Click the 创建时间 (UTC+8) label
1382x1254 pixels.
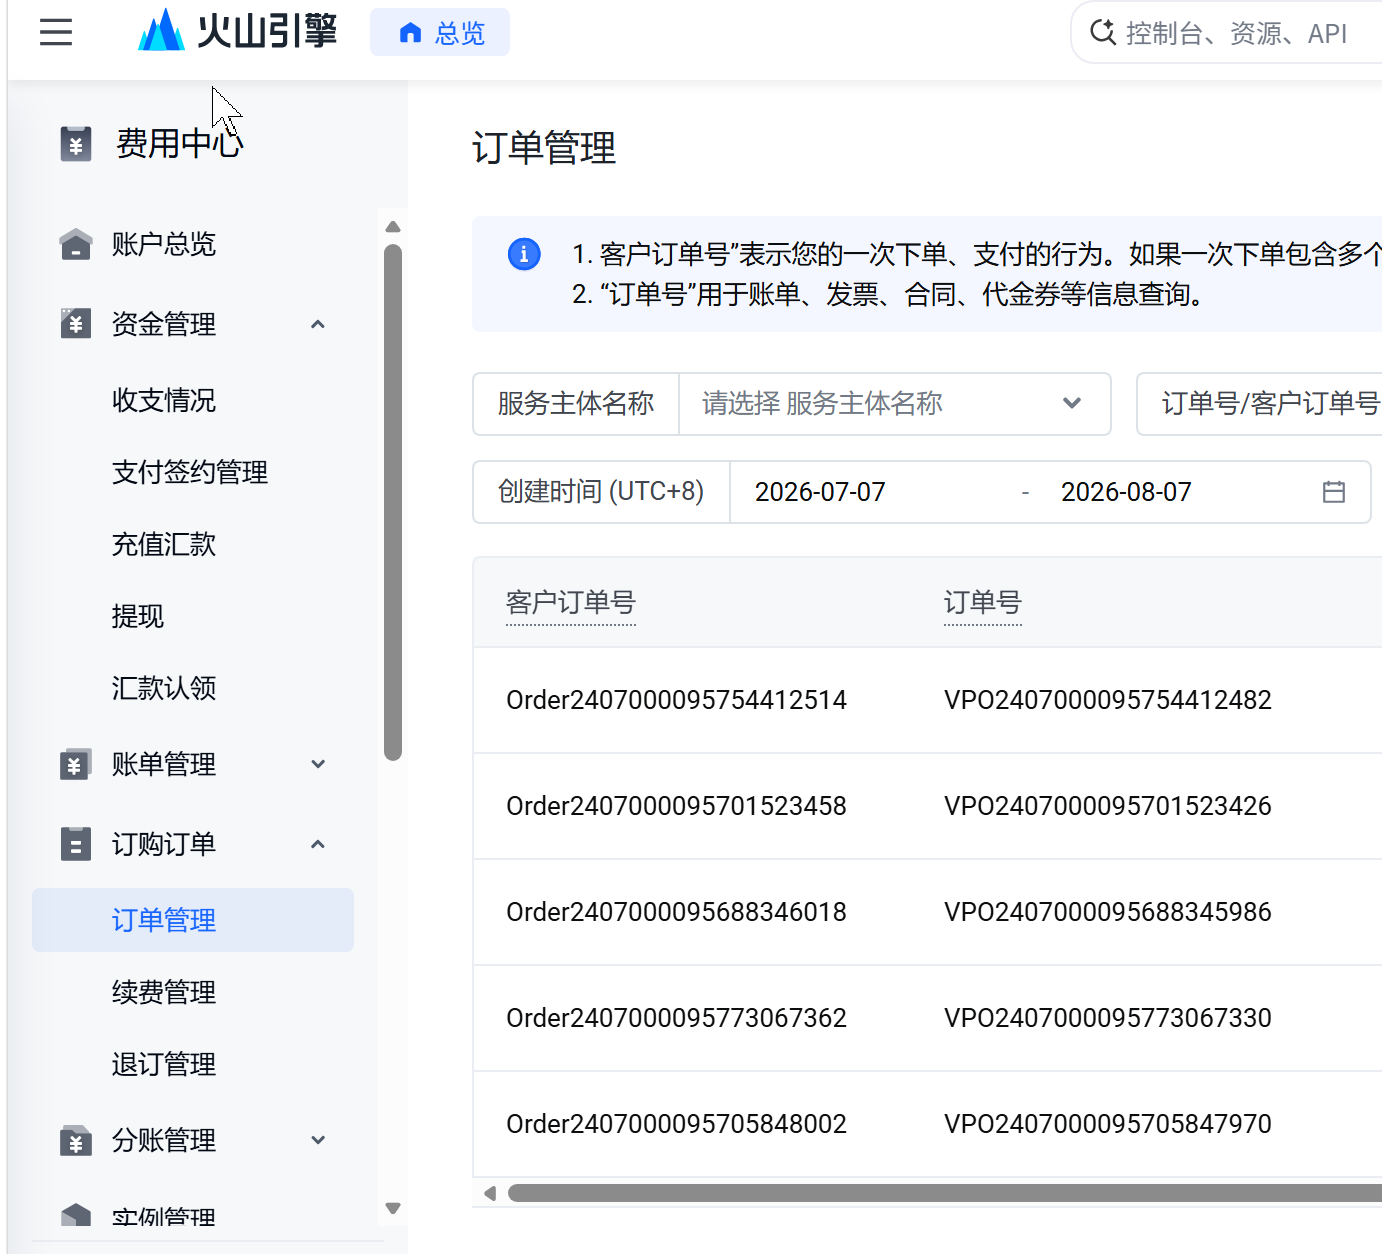(601, 492)
